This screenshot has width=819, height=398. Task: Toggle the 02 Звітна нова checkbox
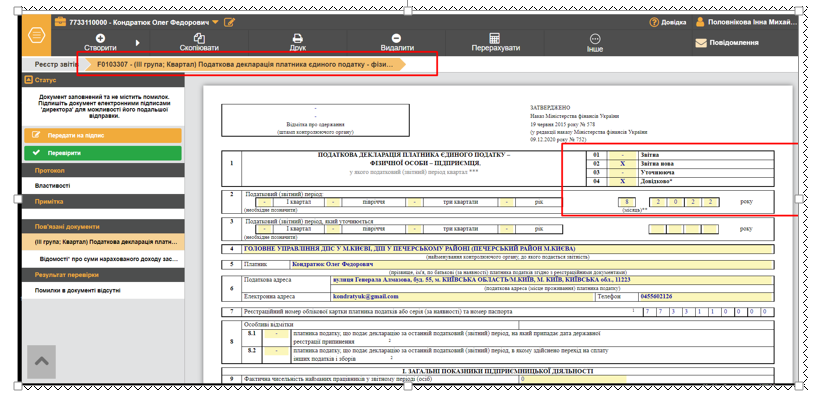tap(622, 163)
